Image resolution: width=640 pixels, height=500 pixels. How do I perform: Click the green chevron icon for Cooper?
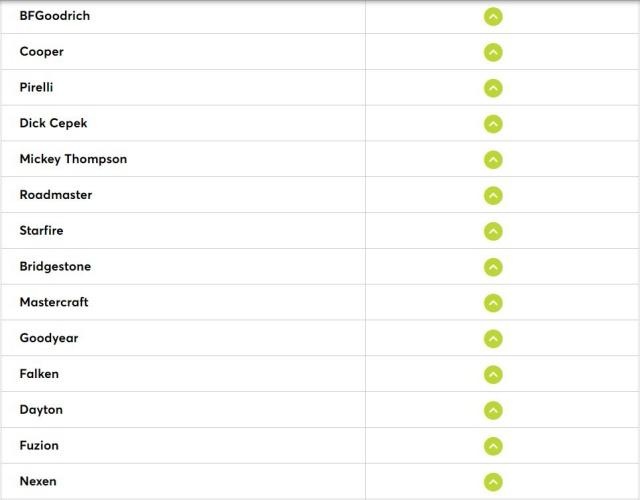click(x=493, y=53)
